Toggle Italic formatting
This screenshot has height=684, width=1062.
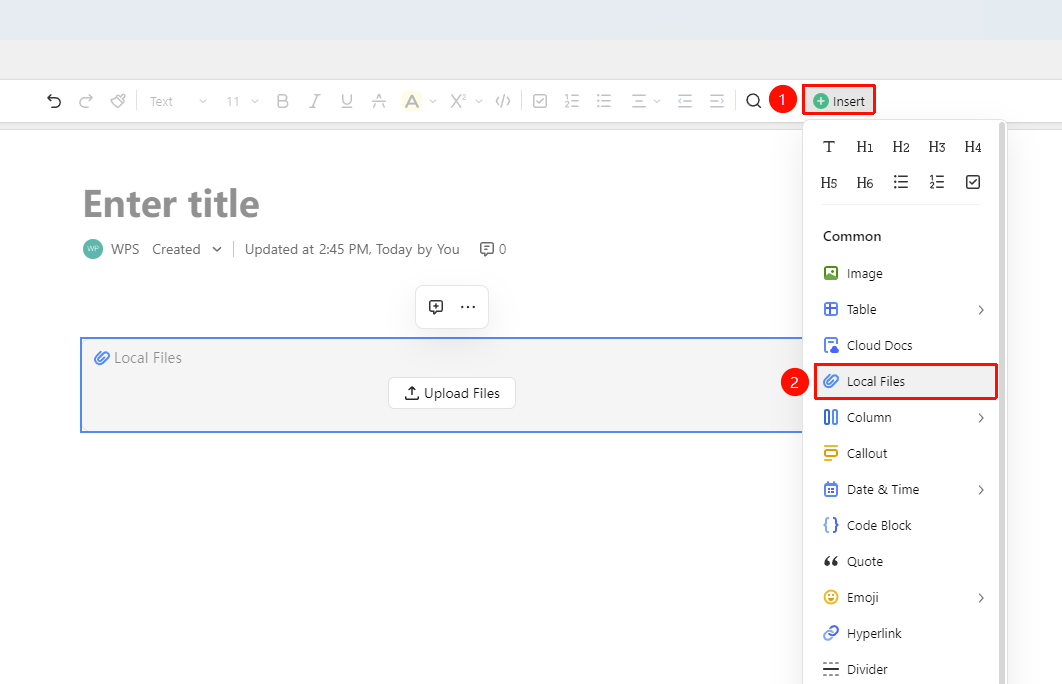314,102
